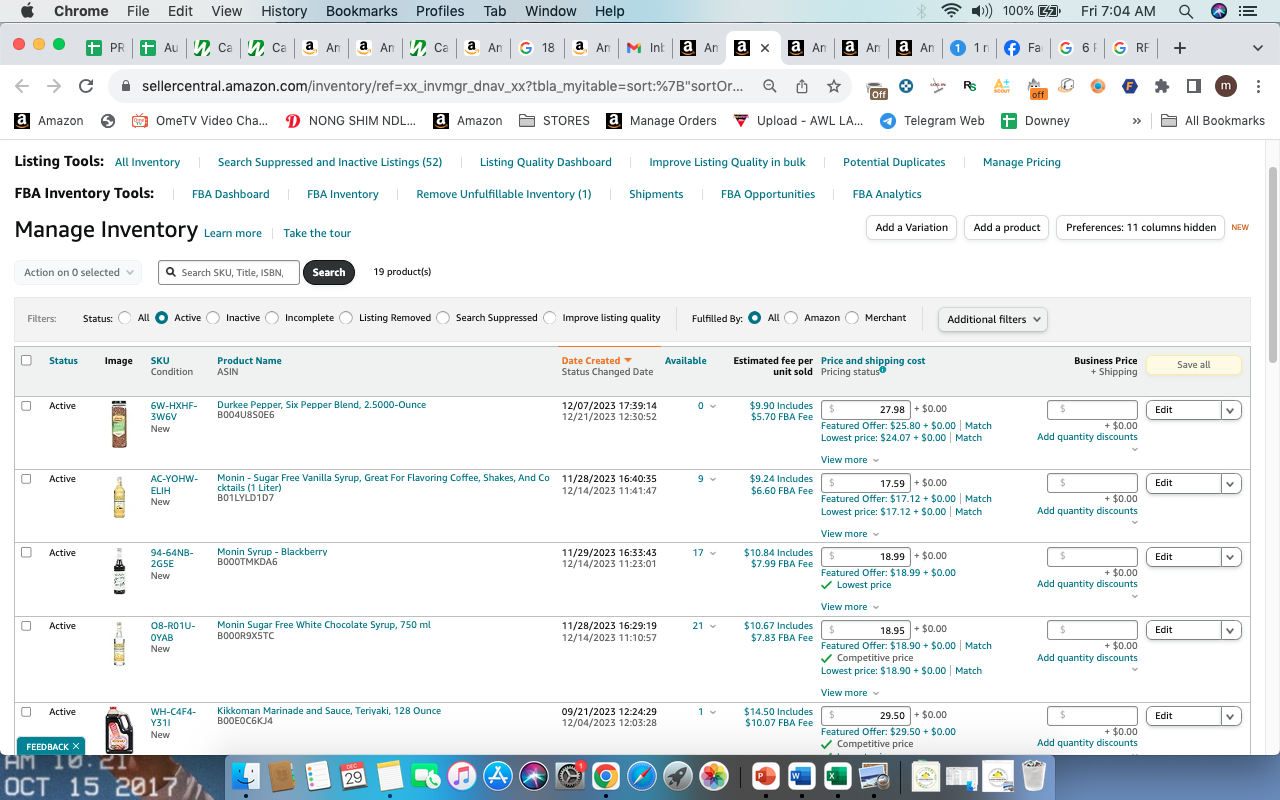This screenshot has height=800, width=1280.
Task: Reload the page with the refresh icon
Action: point(86,86)
